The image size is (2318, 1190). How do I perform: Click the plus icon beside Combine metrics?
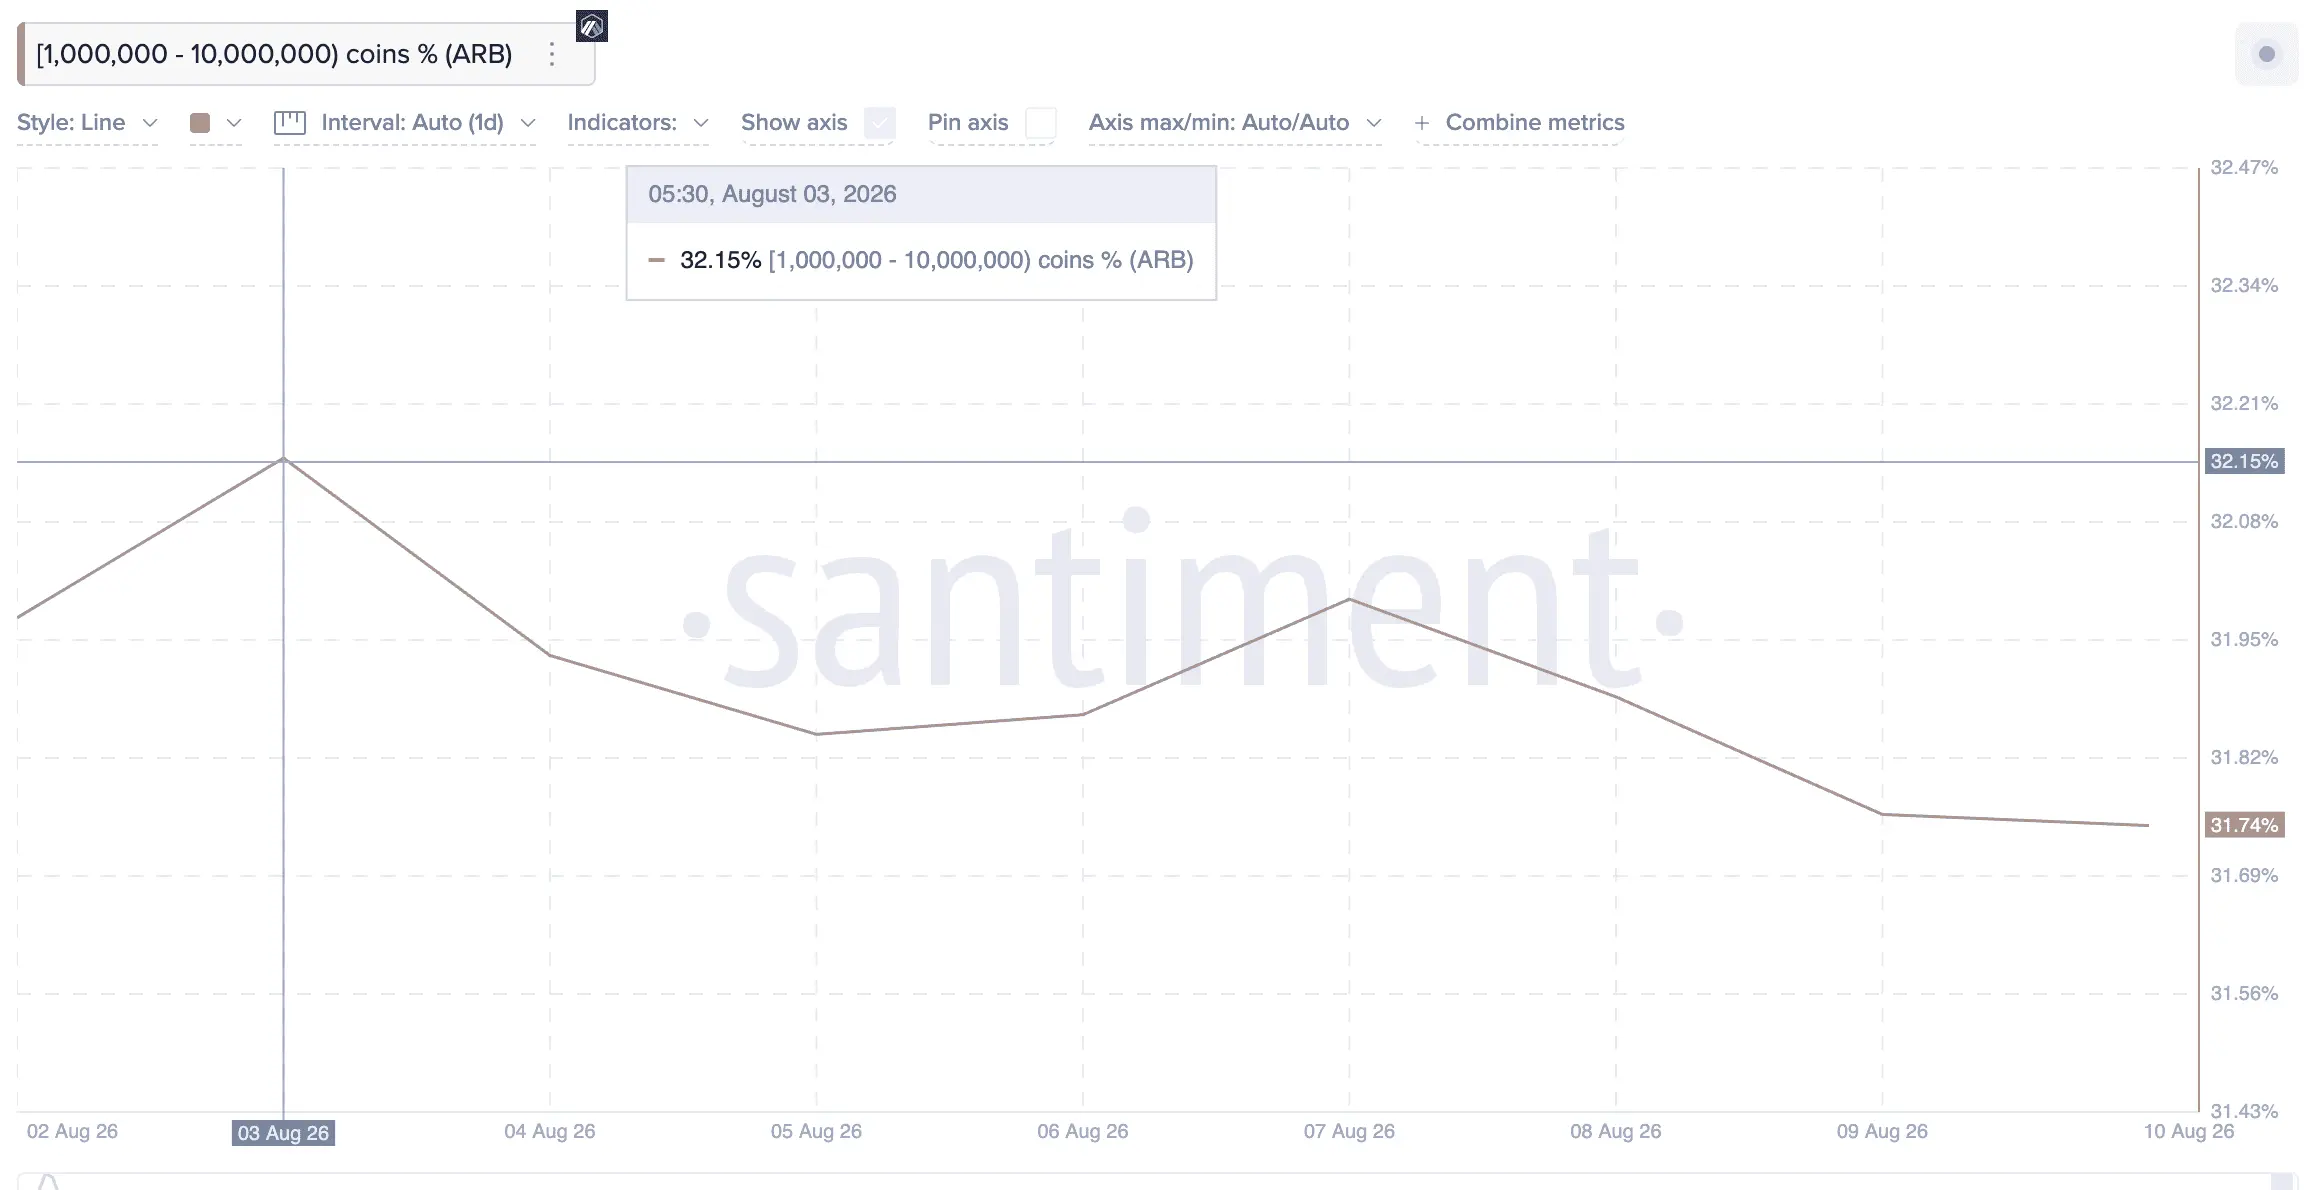tap(1421, 123)
